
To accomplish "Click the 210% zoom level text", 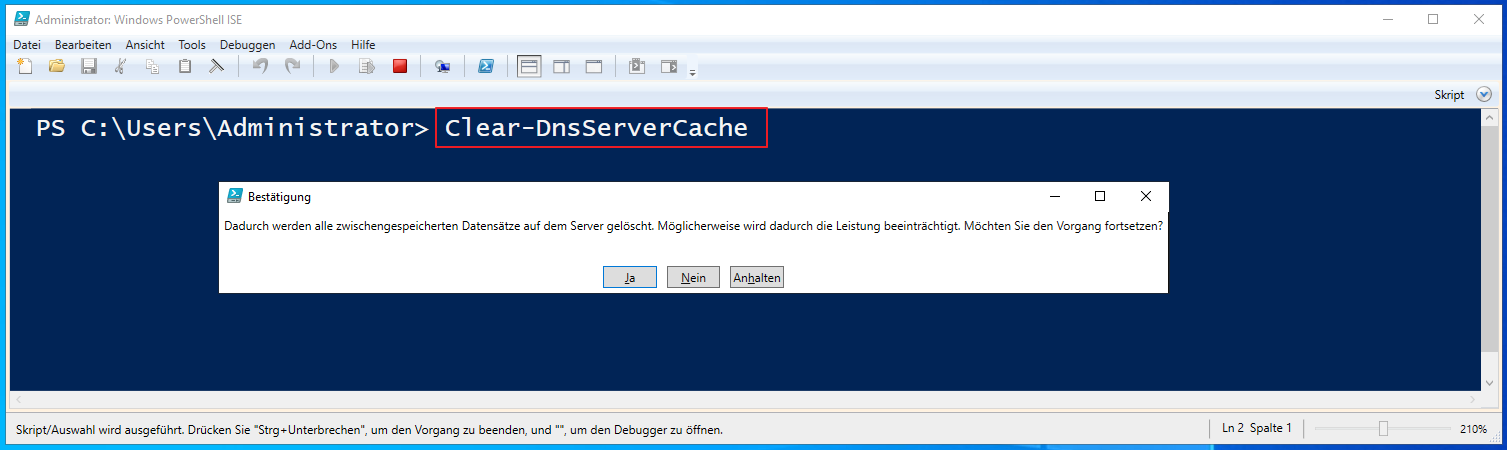I will 1473,428.
